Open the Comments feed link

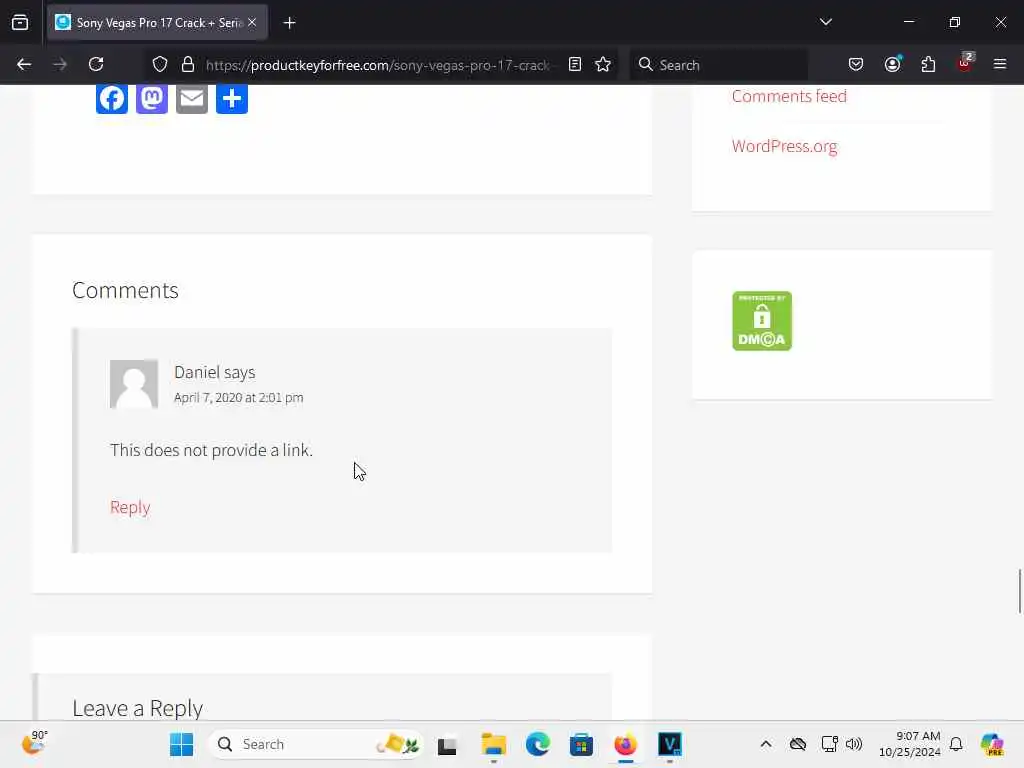click(789, 96)
